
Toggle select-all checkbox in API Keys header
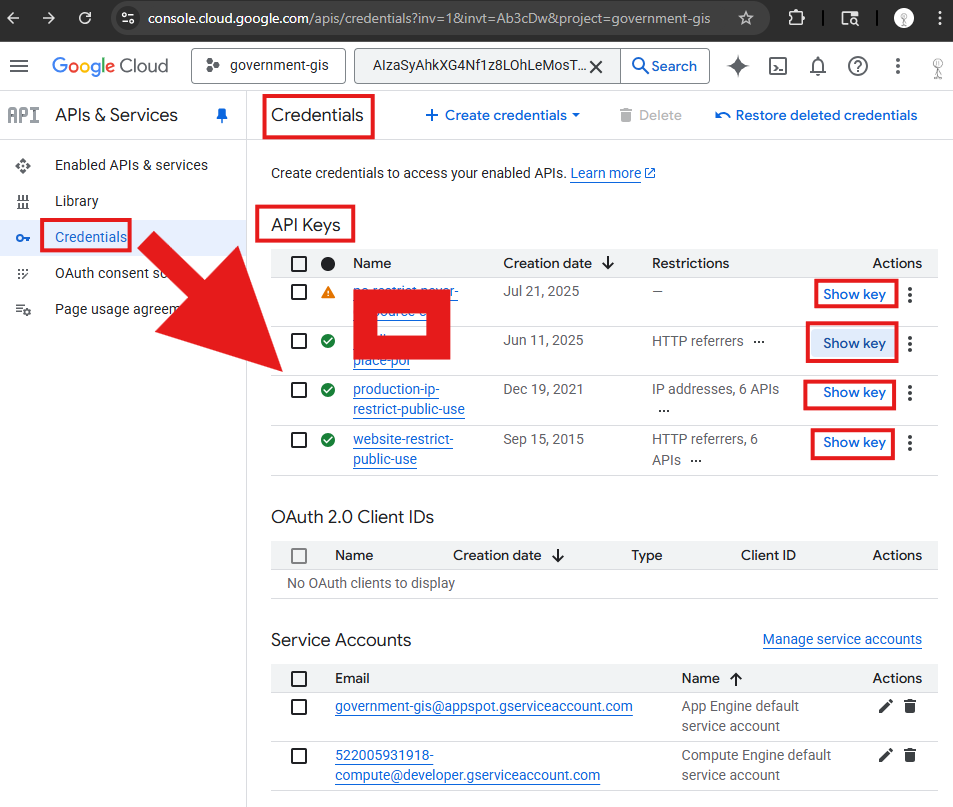(298, 264)
